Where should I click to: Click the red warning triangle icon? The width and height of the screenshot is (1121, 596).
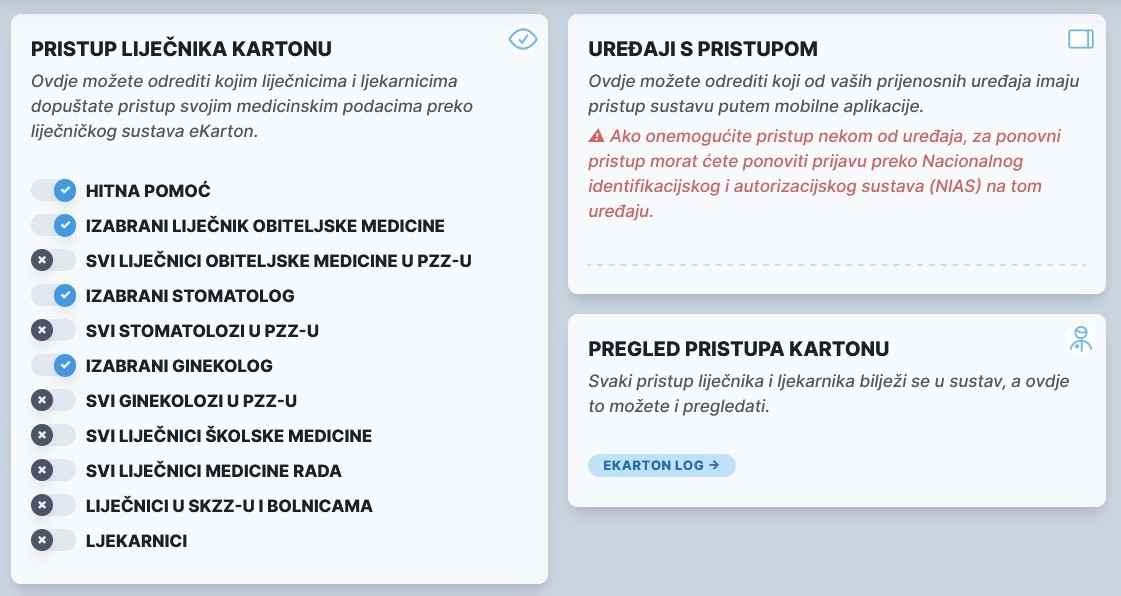pos(597,136)
